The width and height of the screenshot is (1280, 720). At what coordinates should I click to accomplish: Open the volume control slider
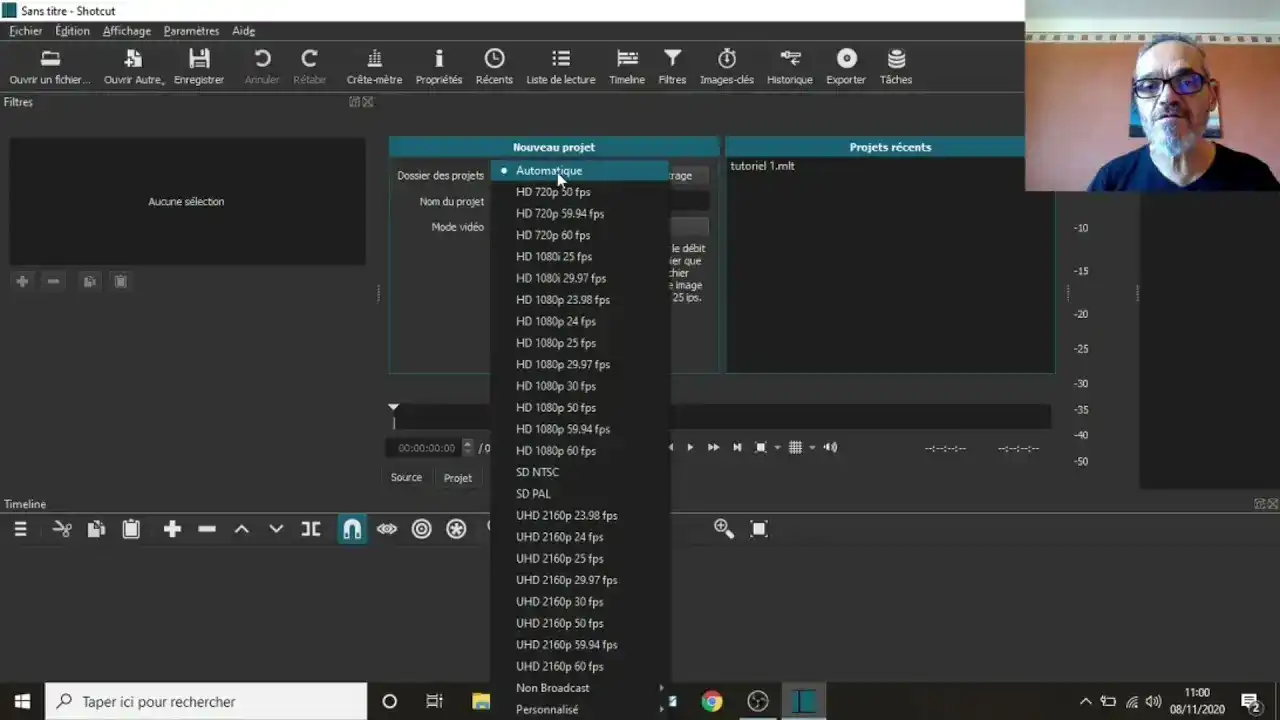coord(830,447)
